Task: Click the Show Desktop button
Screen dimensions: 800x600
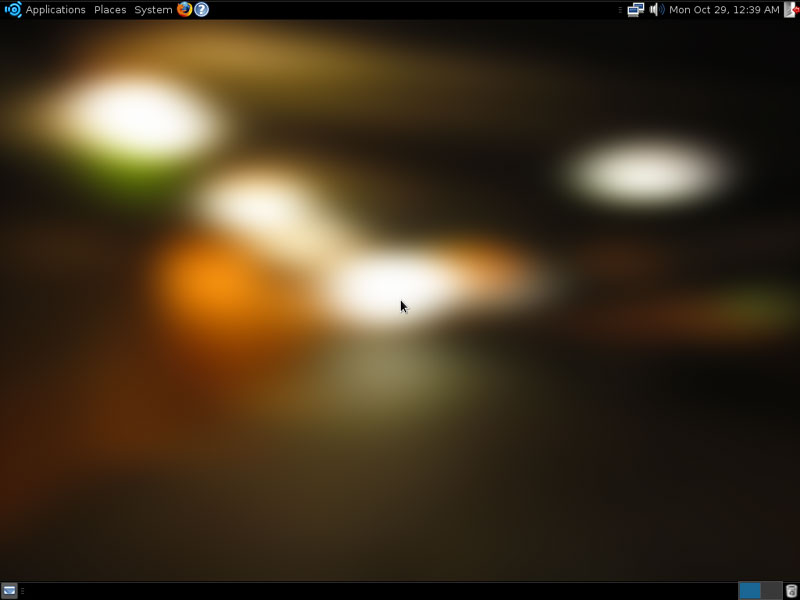Action: click(x=9, y=591)
